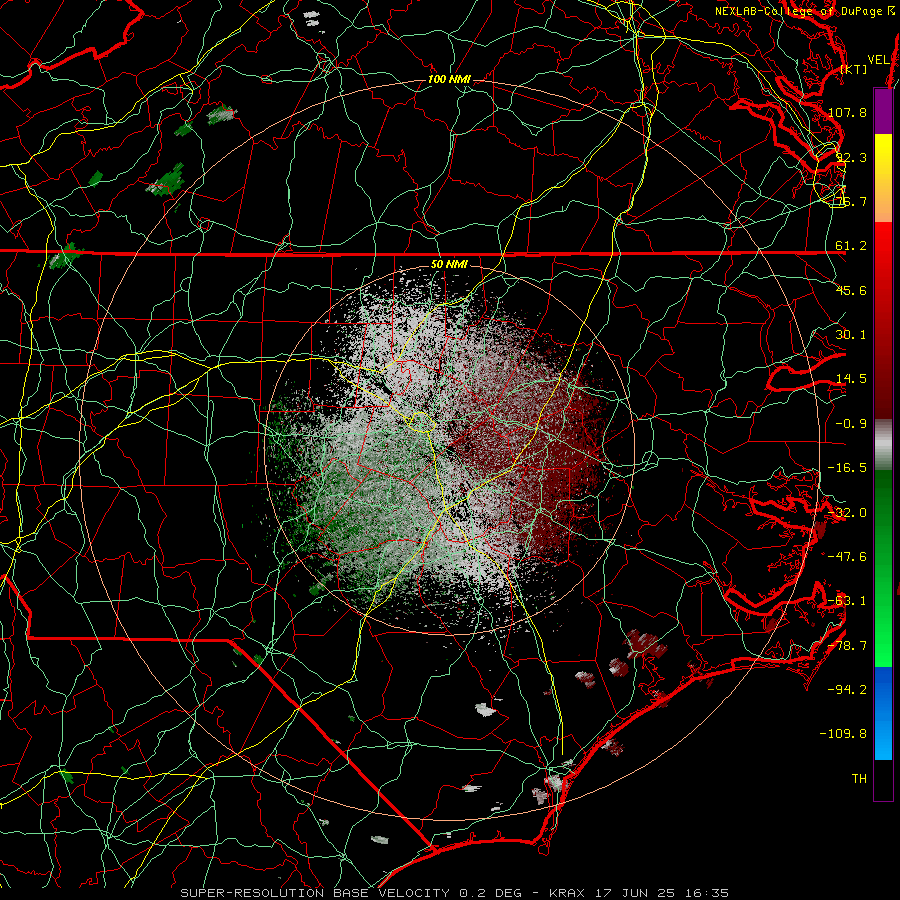Click the -0.9 velocity scale value
The image size is (900, 900).
[851, 424]
